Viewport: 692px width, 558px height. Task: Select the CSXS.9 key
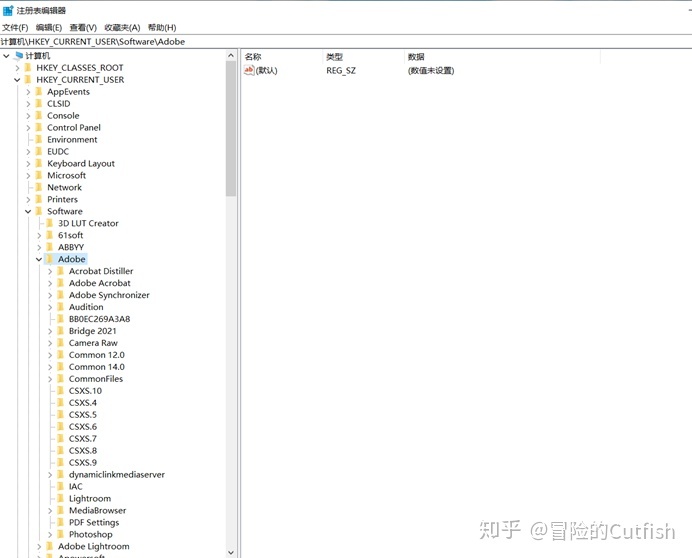83,463
